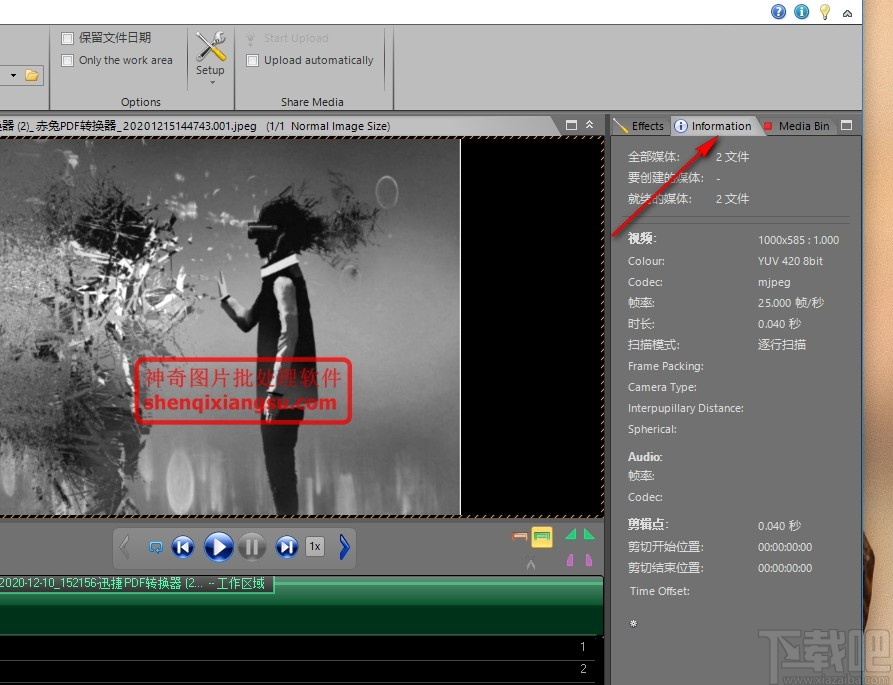The image size is (893, 685).
Task: Select the highlighted green timeline mode icon
Action: pyautogui.click(x=542, y=537)
